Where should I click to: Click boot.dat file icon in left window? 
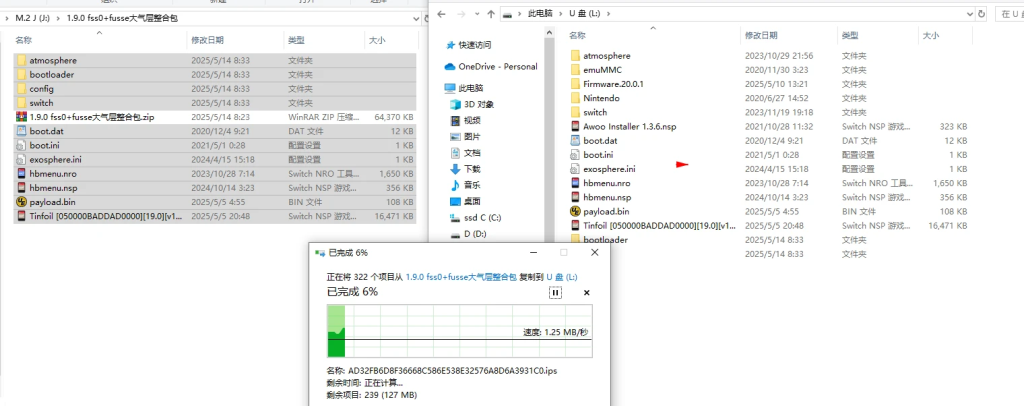pyautogui.click(x=22, y=131)
